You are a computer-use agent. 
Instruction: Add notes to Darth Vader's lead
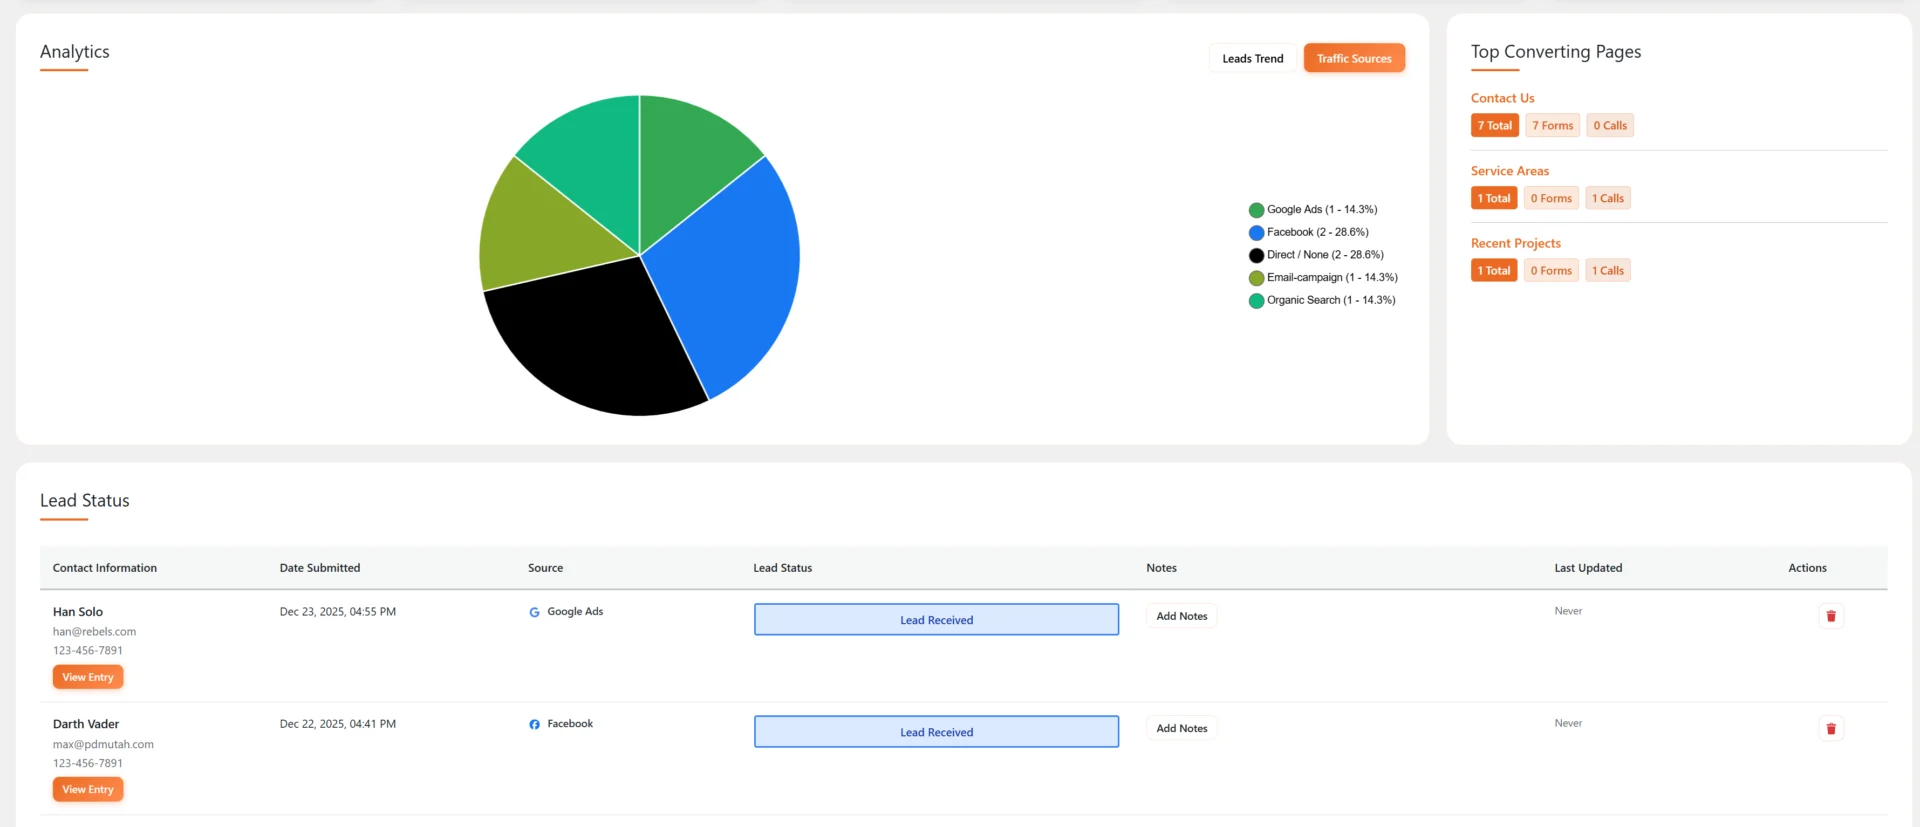1182,728
